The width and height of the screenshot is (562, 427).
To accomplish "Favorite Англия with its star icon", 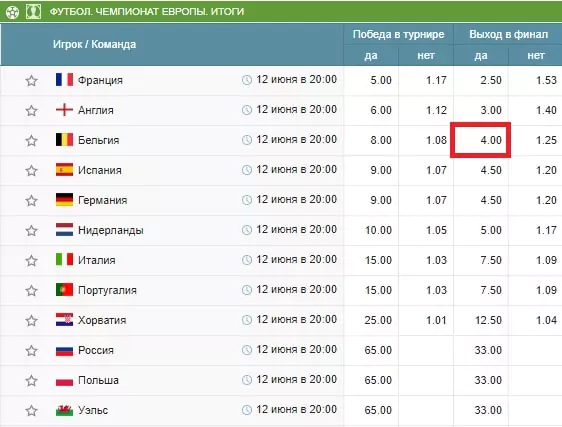I will [x=32, y=110].
